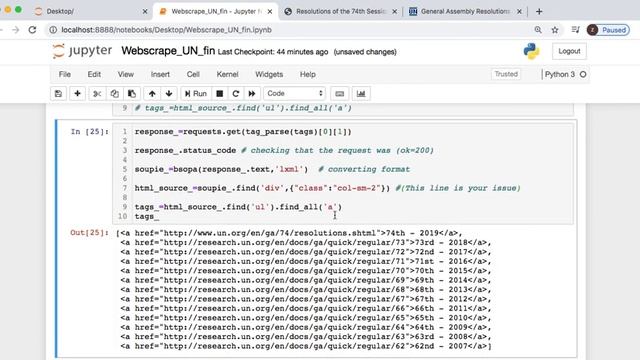Copy selected cells icon
This screenshot has height=360, width=640.
click(114, 93)
